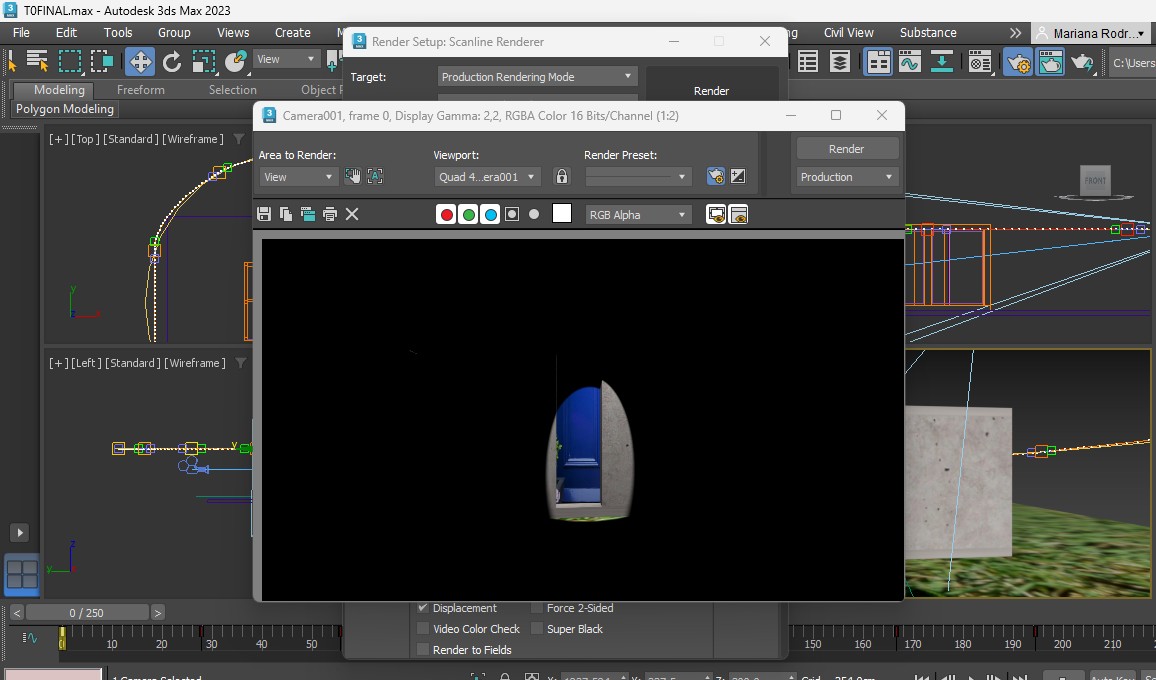The height and width of the screenshot is (680, 1156).
Task: Click the white color swatch
Action: pos(562,214)
